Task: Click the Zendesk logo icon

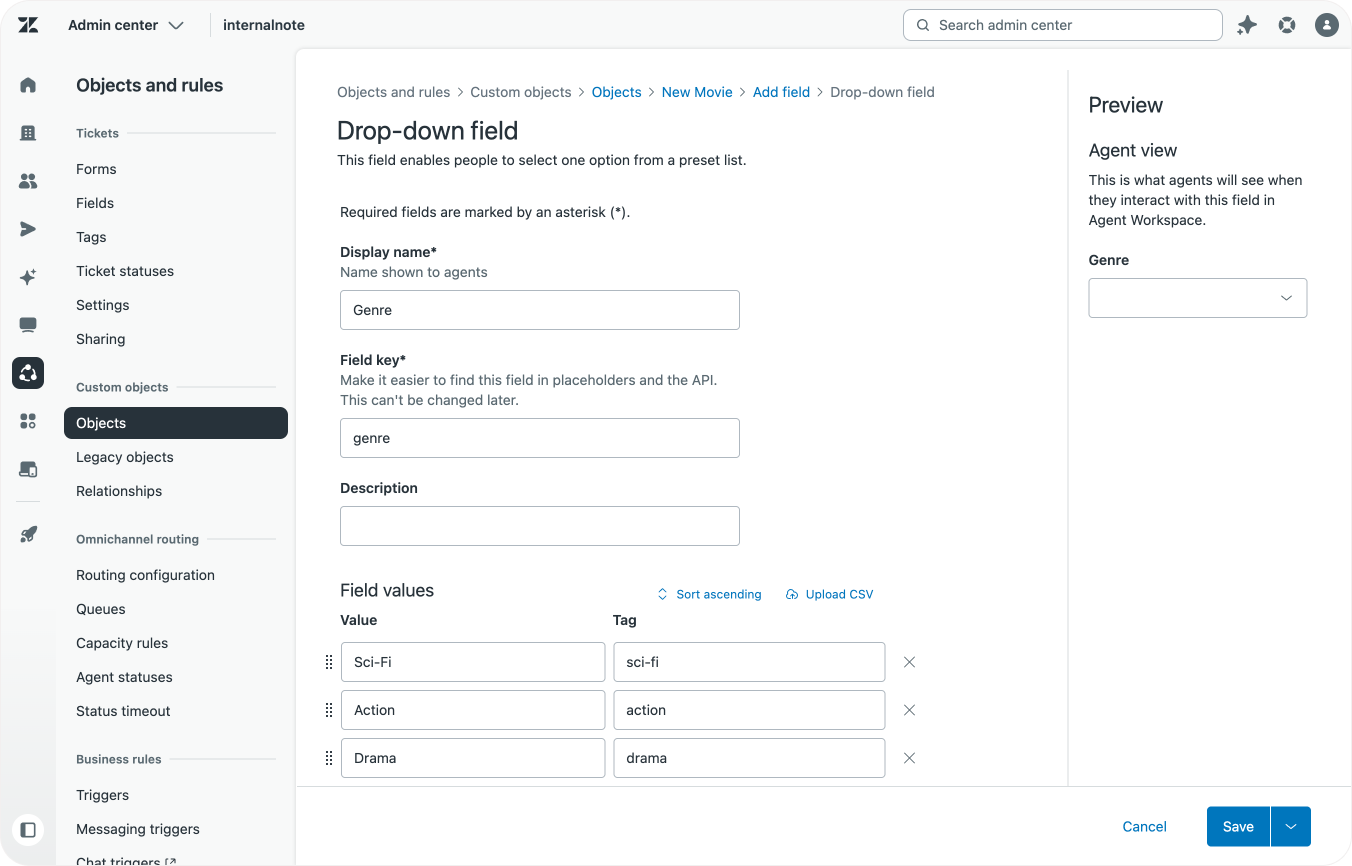Action: click(x=28, y=25)
